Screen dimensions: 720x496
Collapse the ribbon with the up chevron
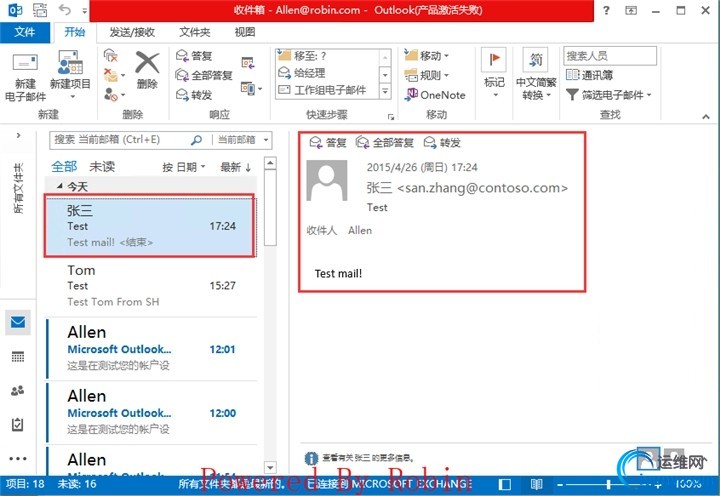click(x=706, y=117)
